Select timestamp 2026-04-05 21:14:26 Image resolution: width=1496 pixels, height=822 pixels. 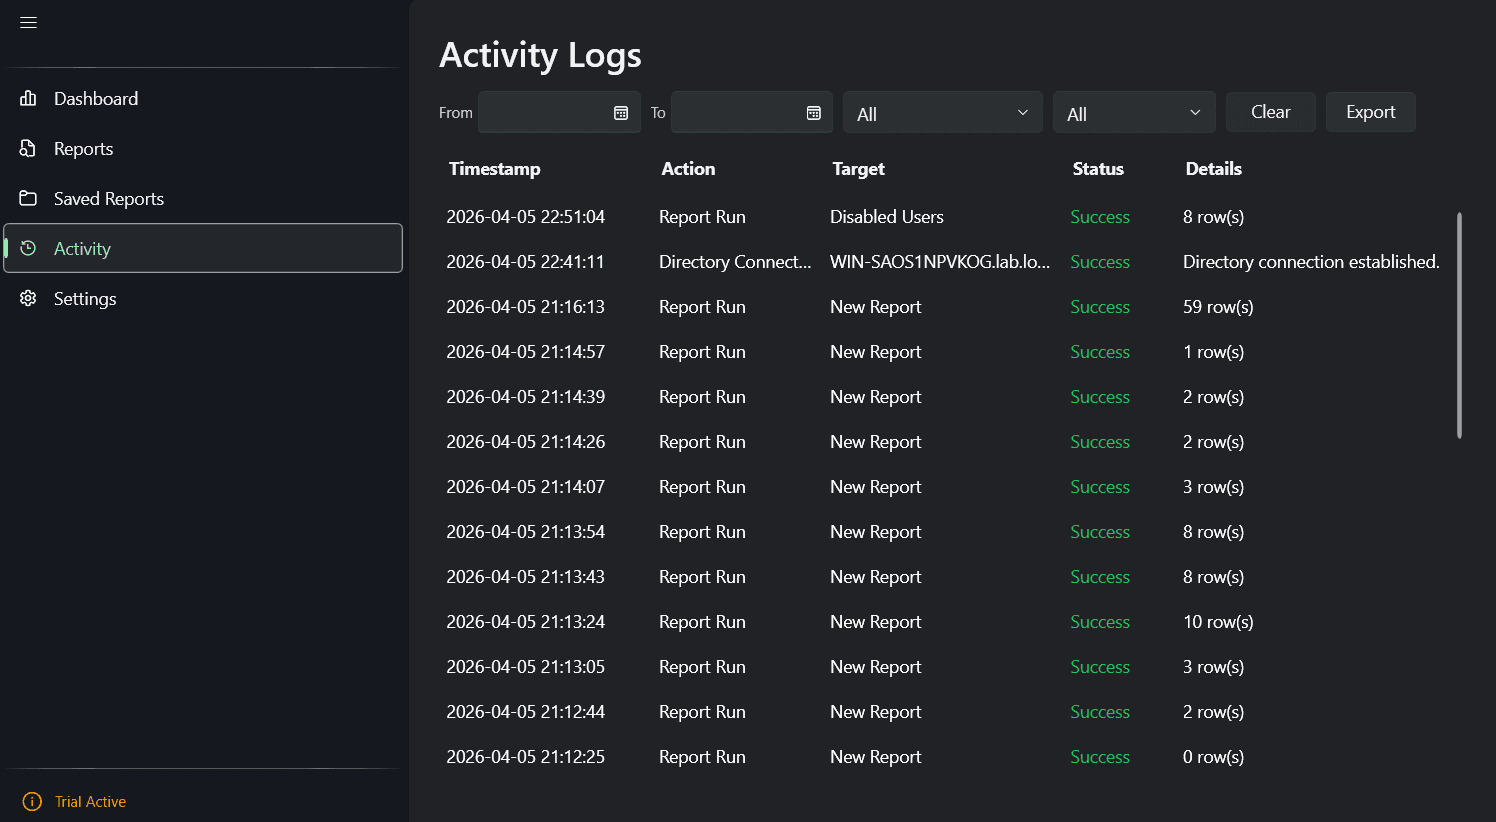(x=525, y=441)
